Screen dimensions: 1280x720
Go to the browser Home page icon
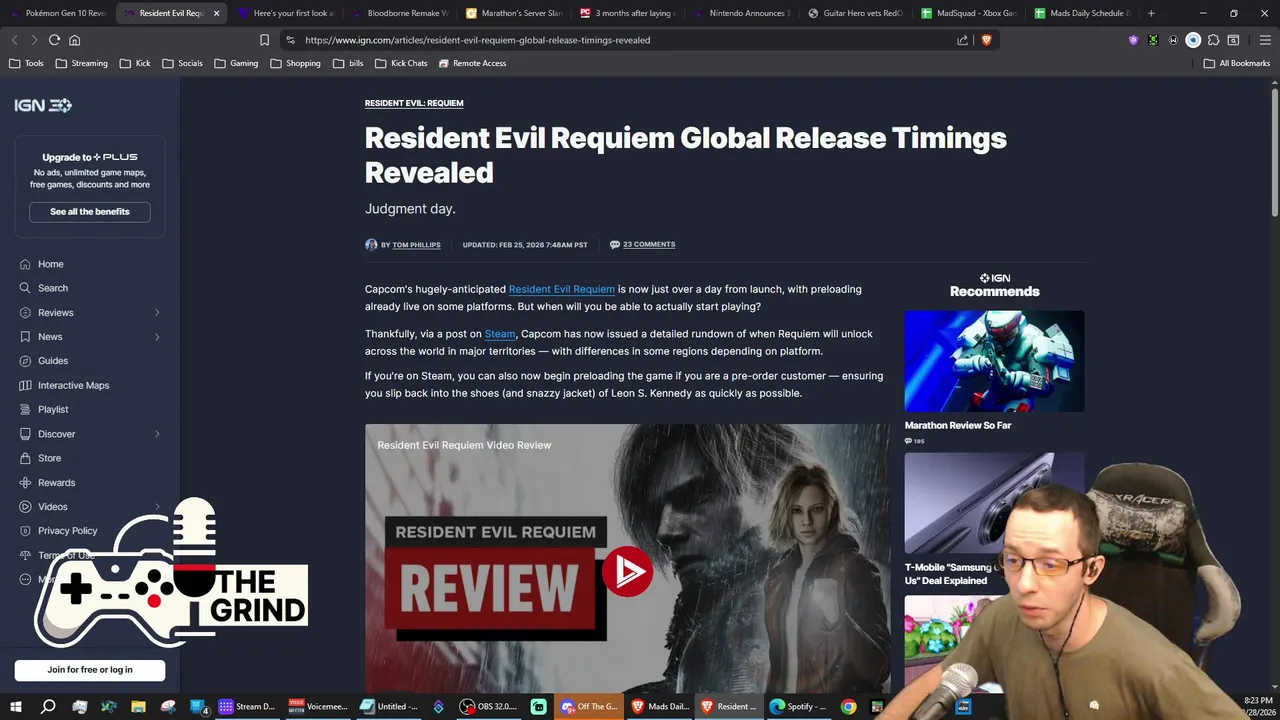74,40
